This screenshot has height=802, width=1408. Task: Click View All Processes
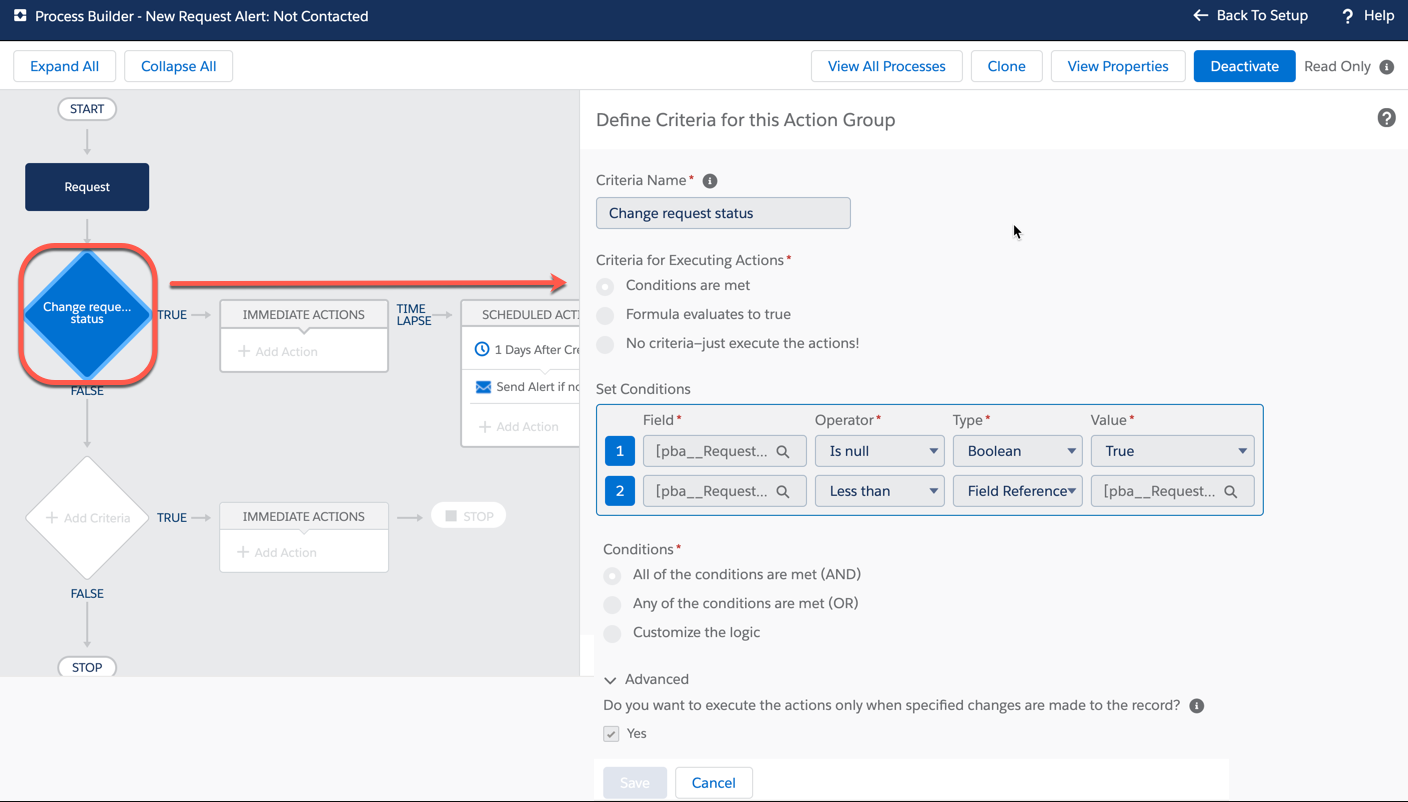886,66
